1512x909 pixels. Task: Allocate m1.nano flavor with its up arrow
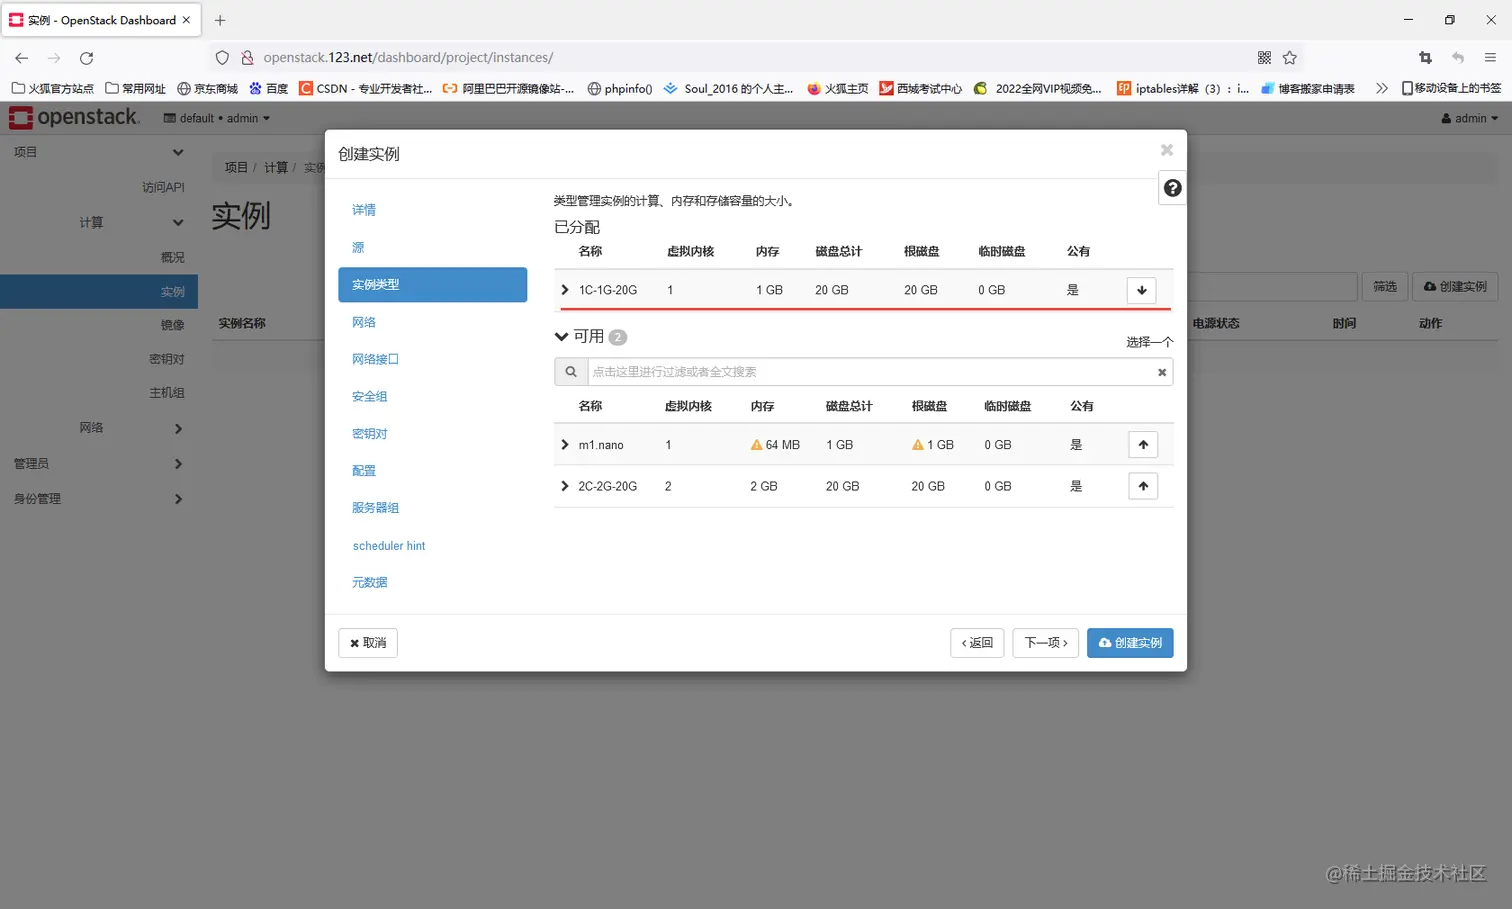(x=1143, y=444)
